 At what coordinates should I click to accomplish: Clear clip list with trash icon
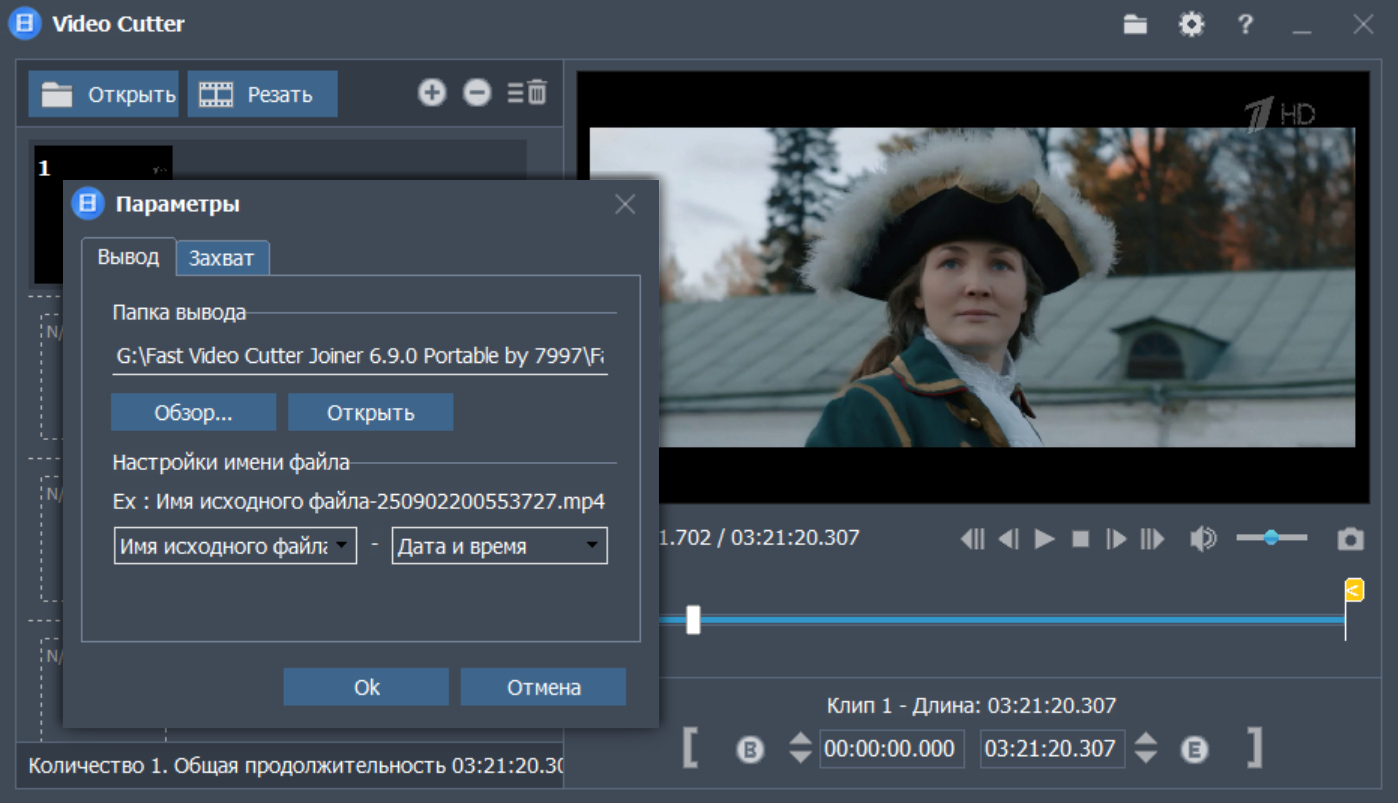528,93
